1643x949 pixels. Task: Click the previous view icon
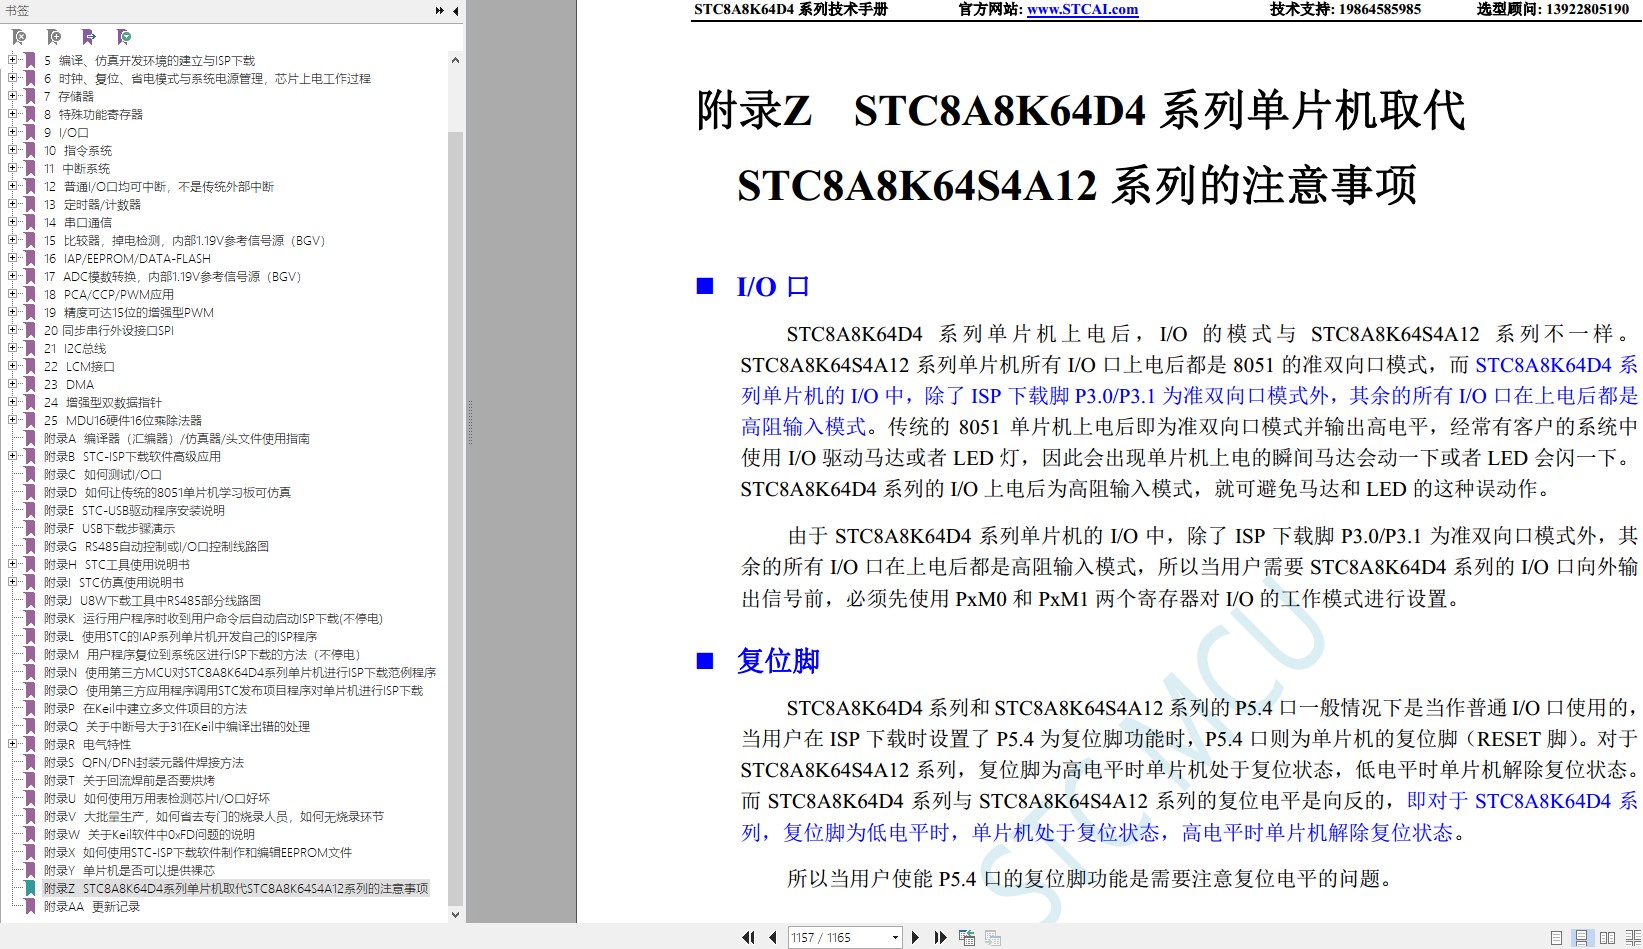pos(967,937)
